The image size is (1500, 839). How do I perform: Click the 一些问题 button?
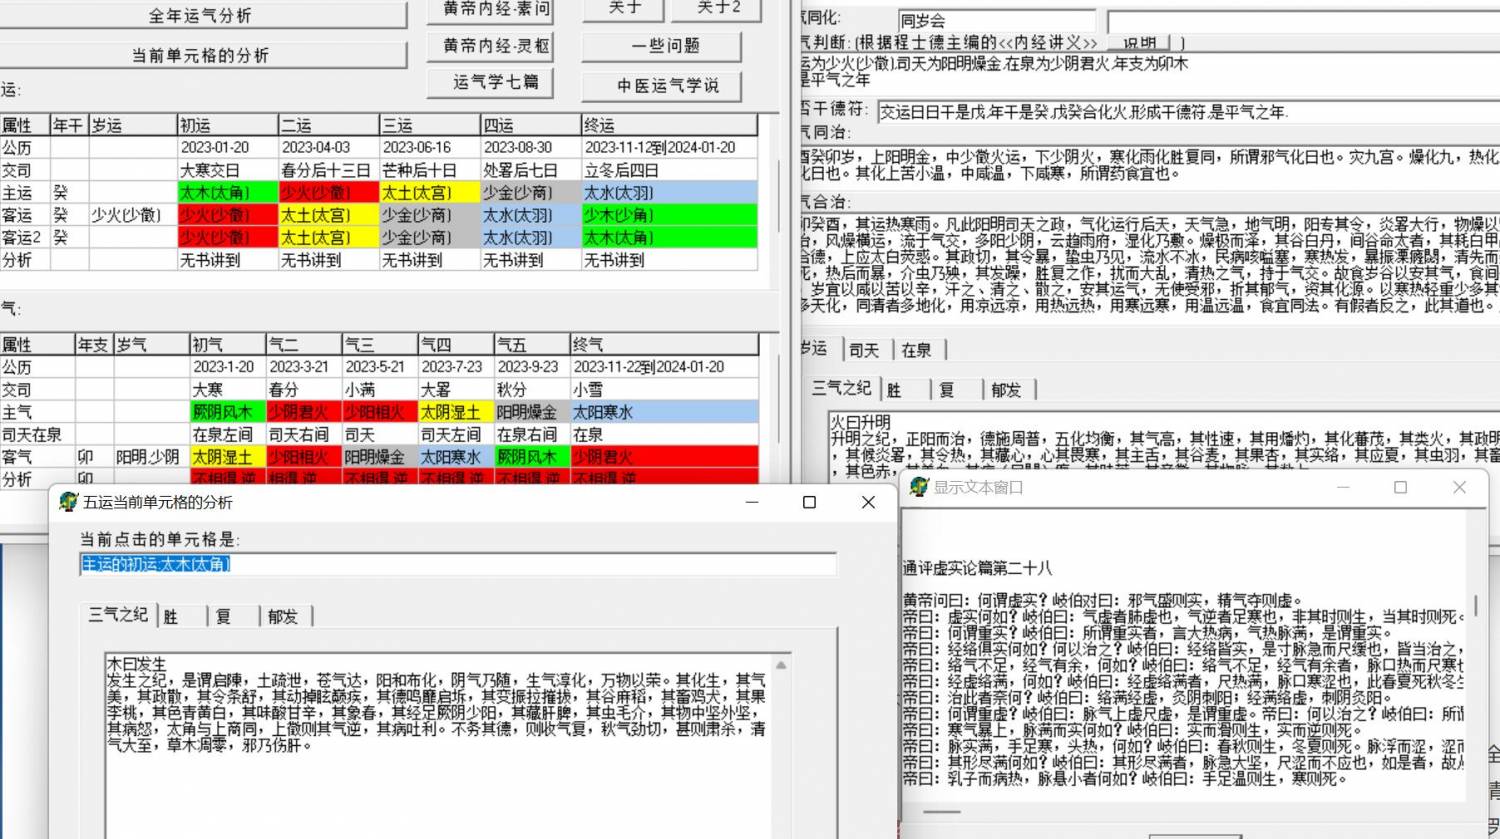(663, 46)
